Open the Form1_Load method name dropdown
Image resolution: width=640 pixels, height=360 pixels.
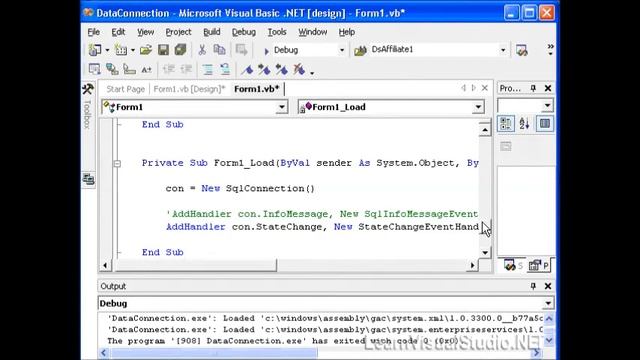coord(478,107)
